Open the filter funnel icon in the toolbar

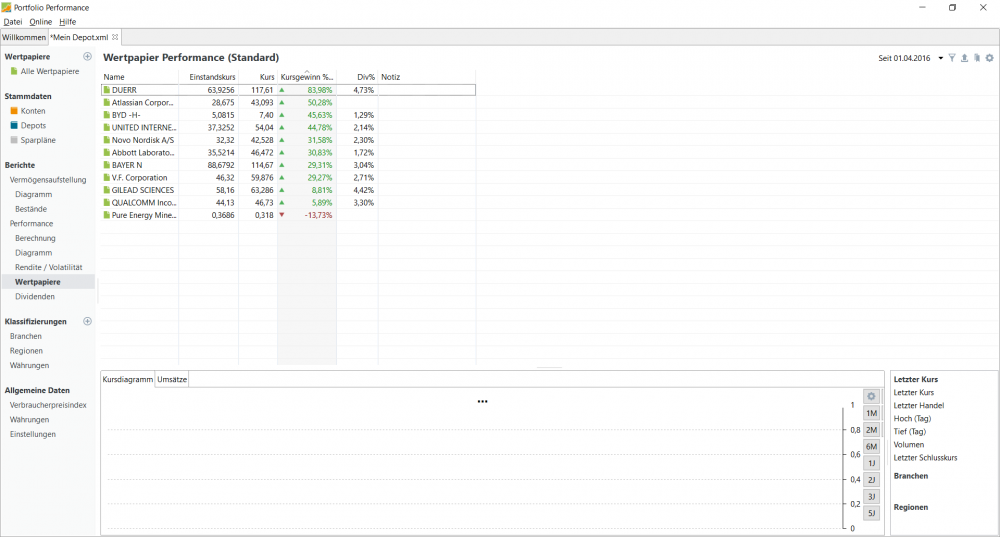click(x=952, y=58)
